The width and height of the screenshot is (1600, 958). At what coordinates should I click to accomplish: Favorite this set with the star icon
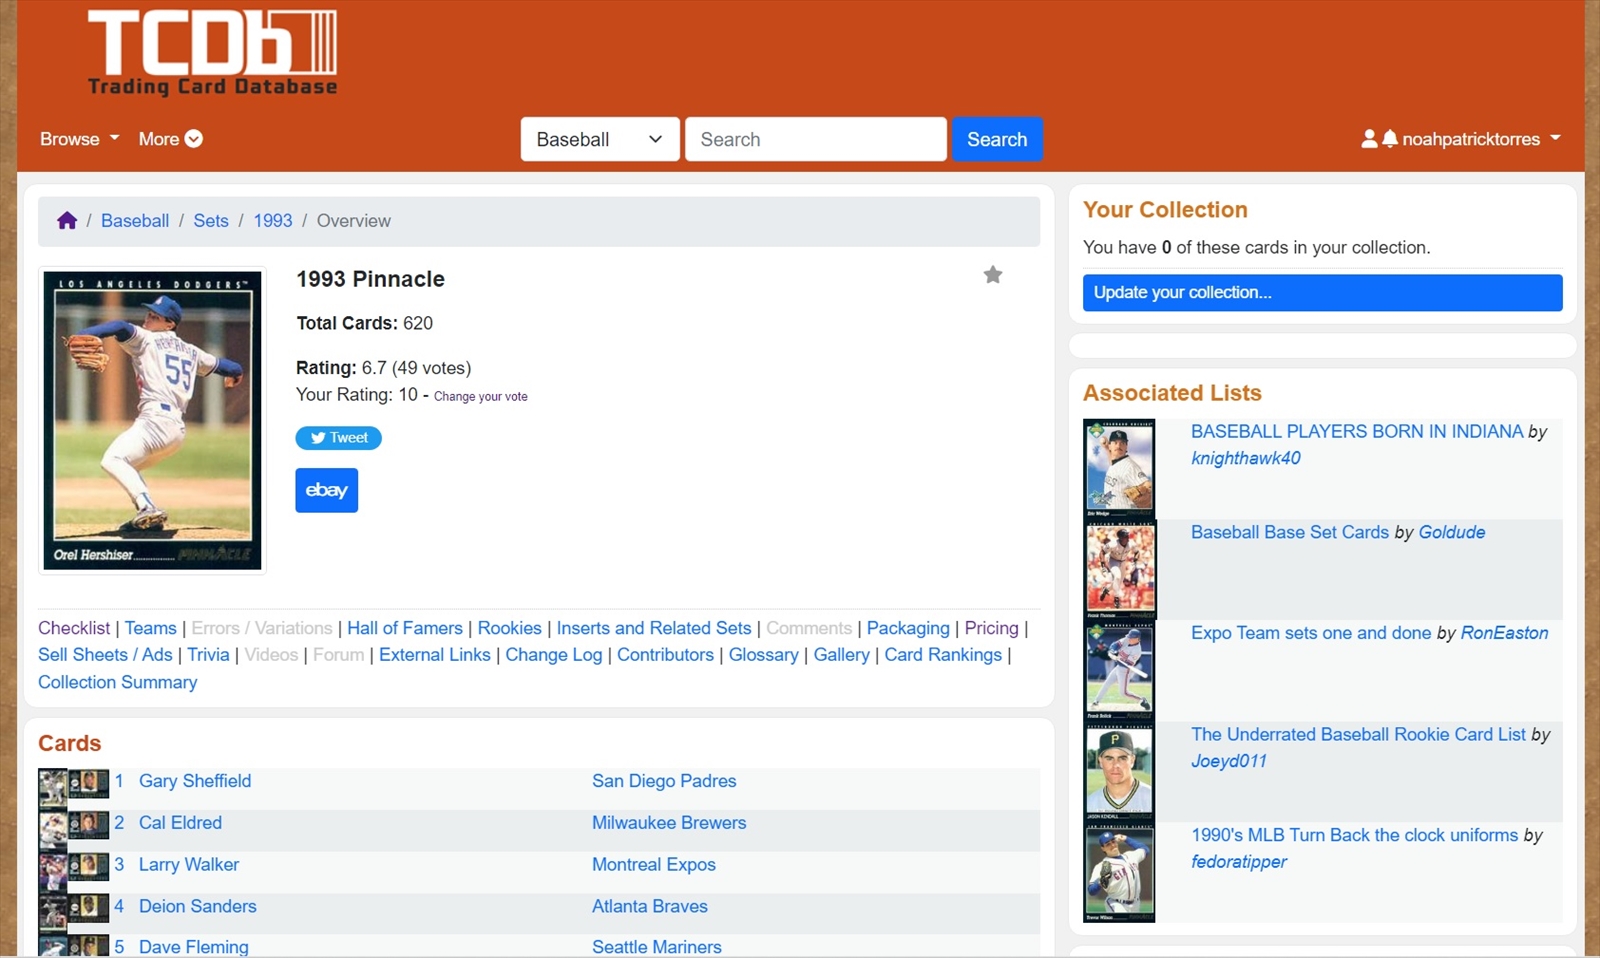992,275
